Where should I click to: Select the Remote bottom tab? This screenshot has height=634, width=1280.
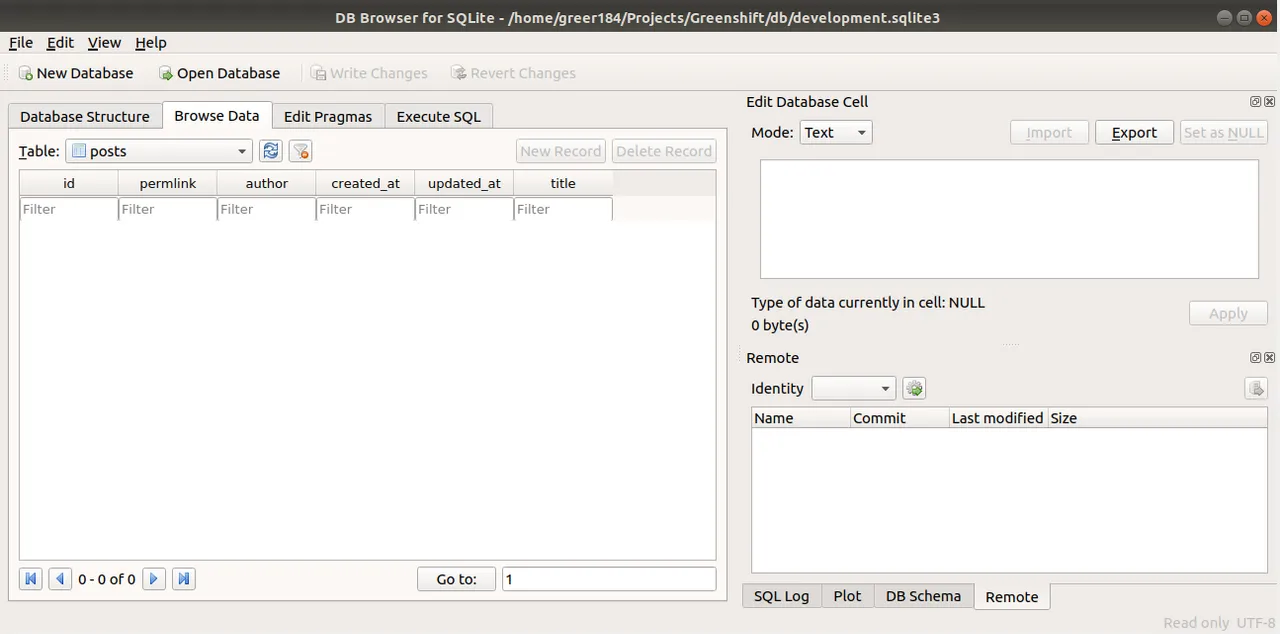tap(1012, 597)
